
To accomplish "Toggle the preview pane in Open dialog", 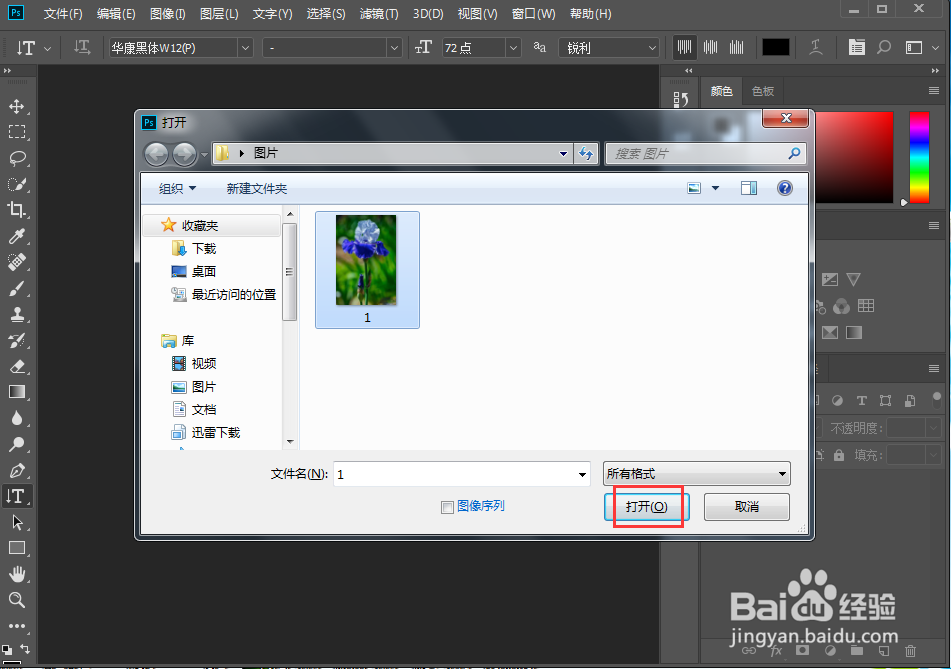I will 748,188.
